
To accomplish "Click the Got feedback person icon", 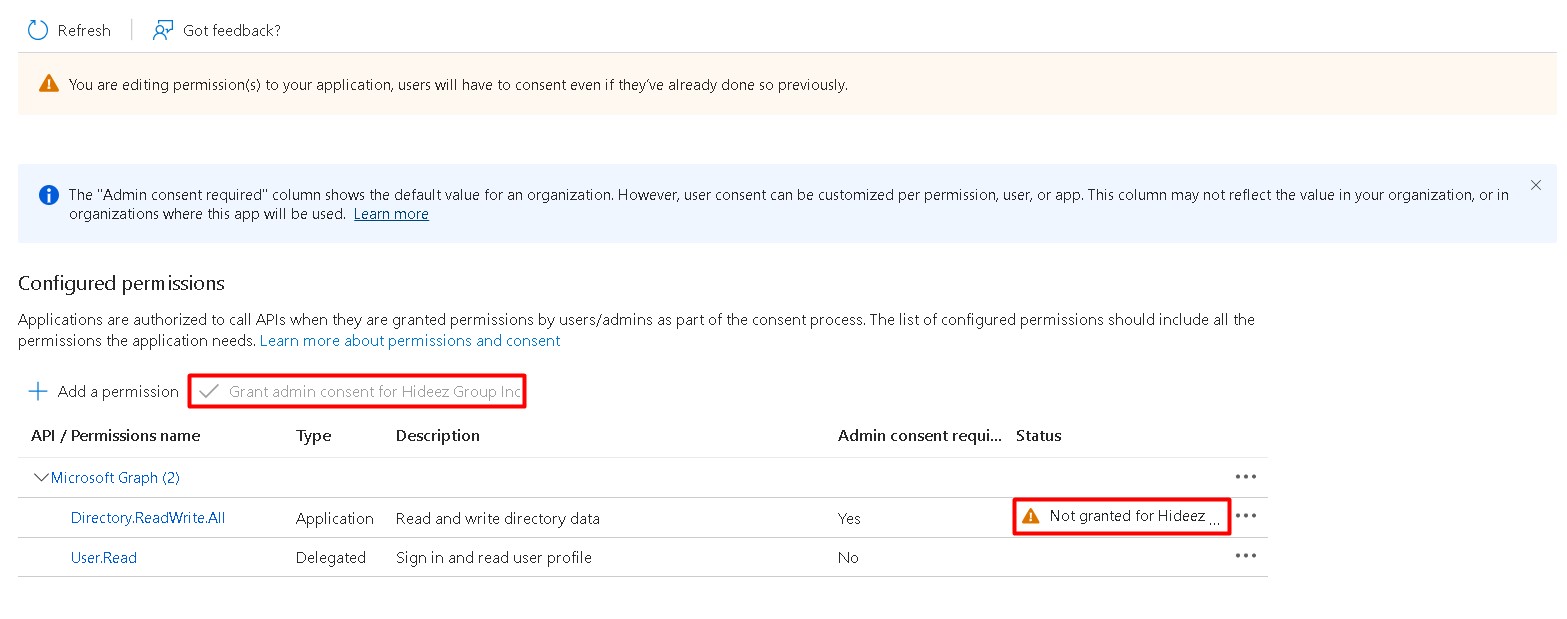I will tap(163, 30).
